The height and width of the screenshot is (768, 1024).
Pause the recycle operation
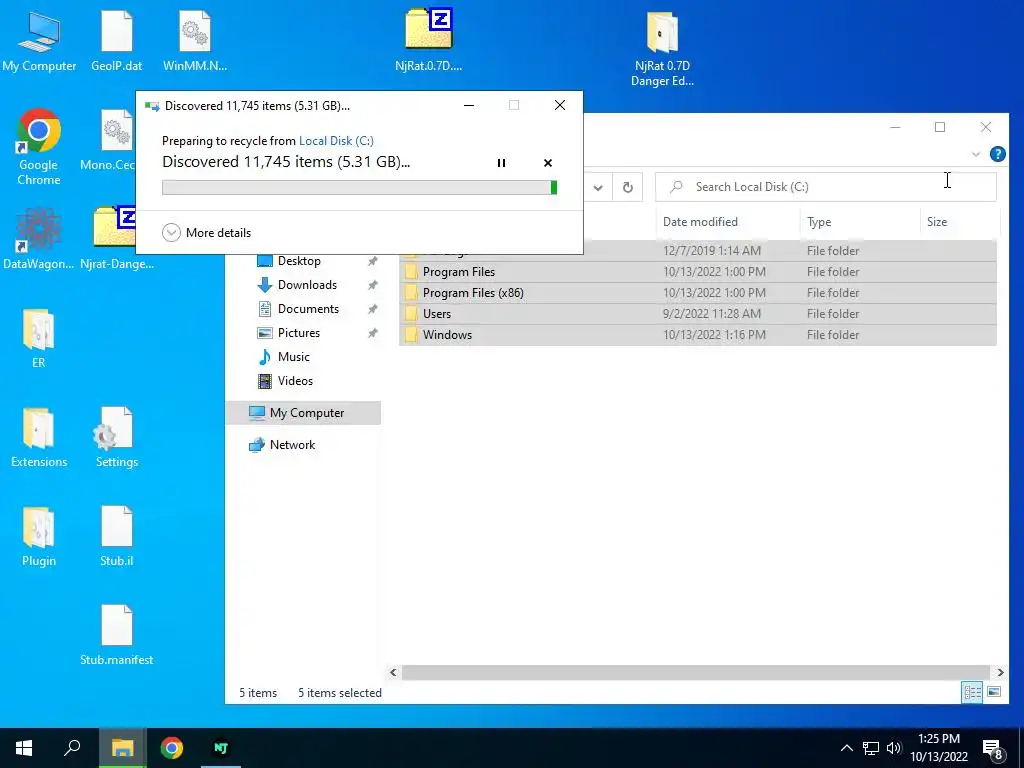(502, 163)
